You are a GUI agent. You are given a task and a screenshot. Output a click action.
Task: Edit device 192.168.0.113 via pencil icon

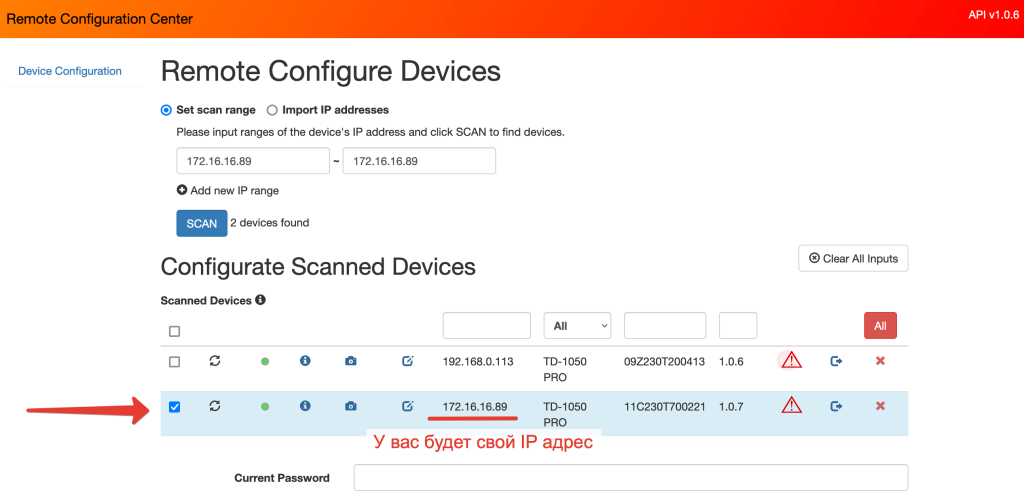[408, 360]
